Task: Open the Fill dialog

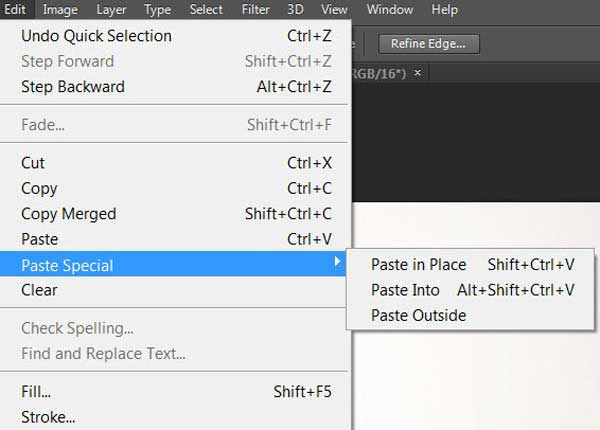Action: (x=36, y=392)
